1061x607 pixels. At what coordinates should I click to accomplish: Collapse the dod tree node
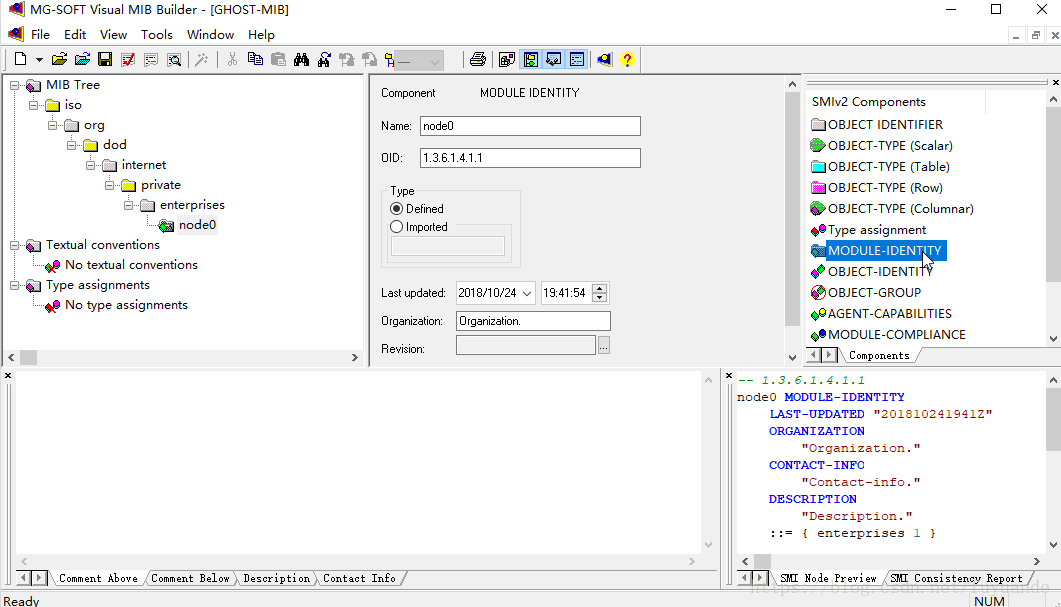(71, 145)
